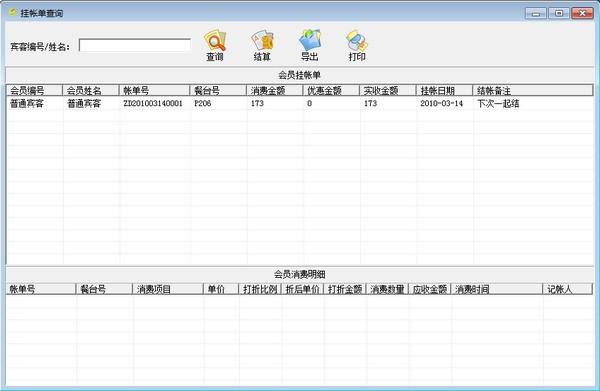This screenshot has width=600, height=391.
Task: Sort by 会员编号 column header
Action: pos(34,91)
